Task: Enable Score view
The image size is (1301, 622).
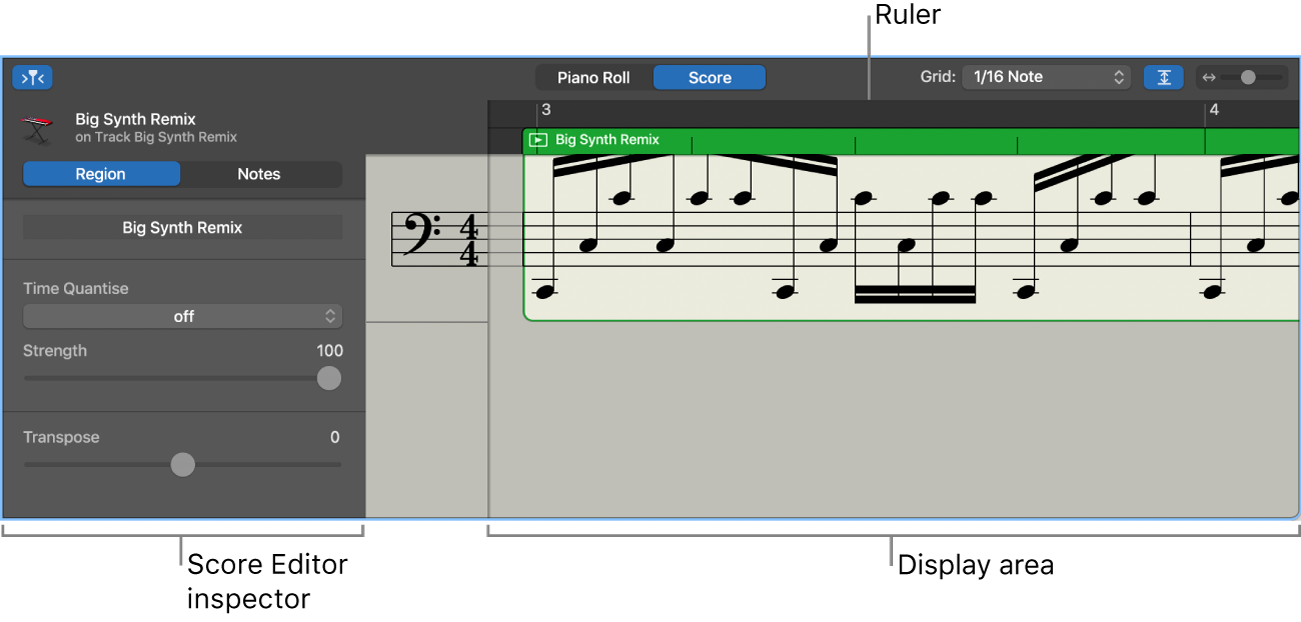Action: click(x=709, y=77)
